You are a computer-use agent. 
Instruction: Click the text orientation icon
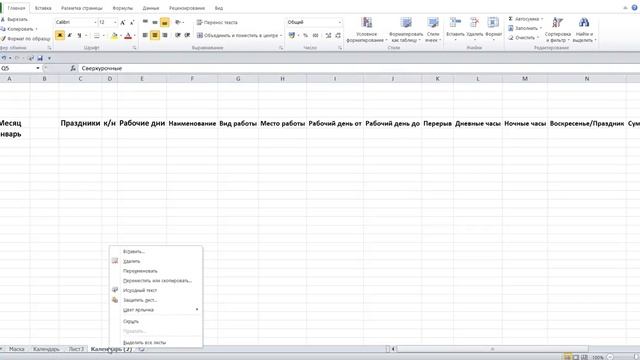(x=178, y=22)
